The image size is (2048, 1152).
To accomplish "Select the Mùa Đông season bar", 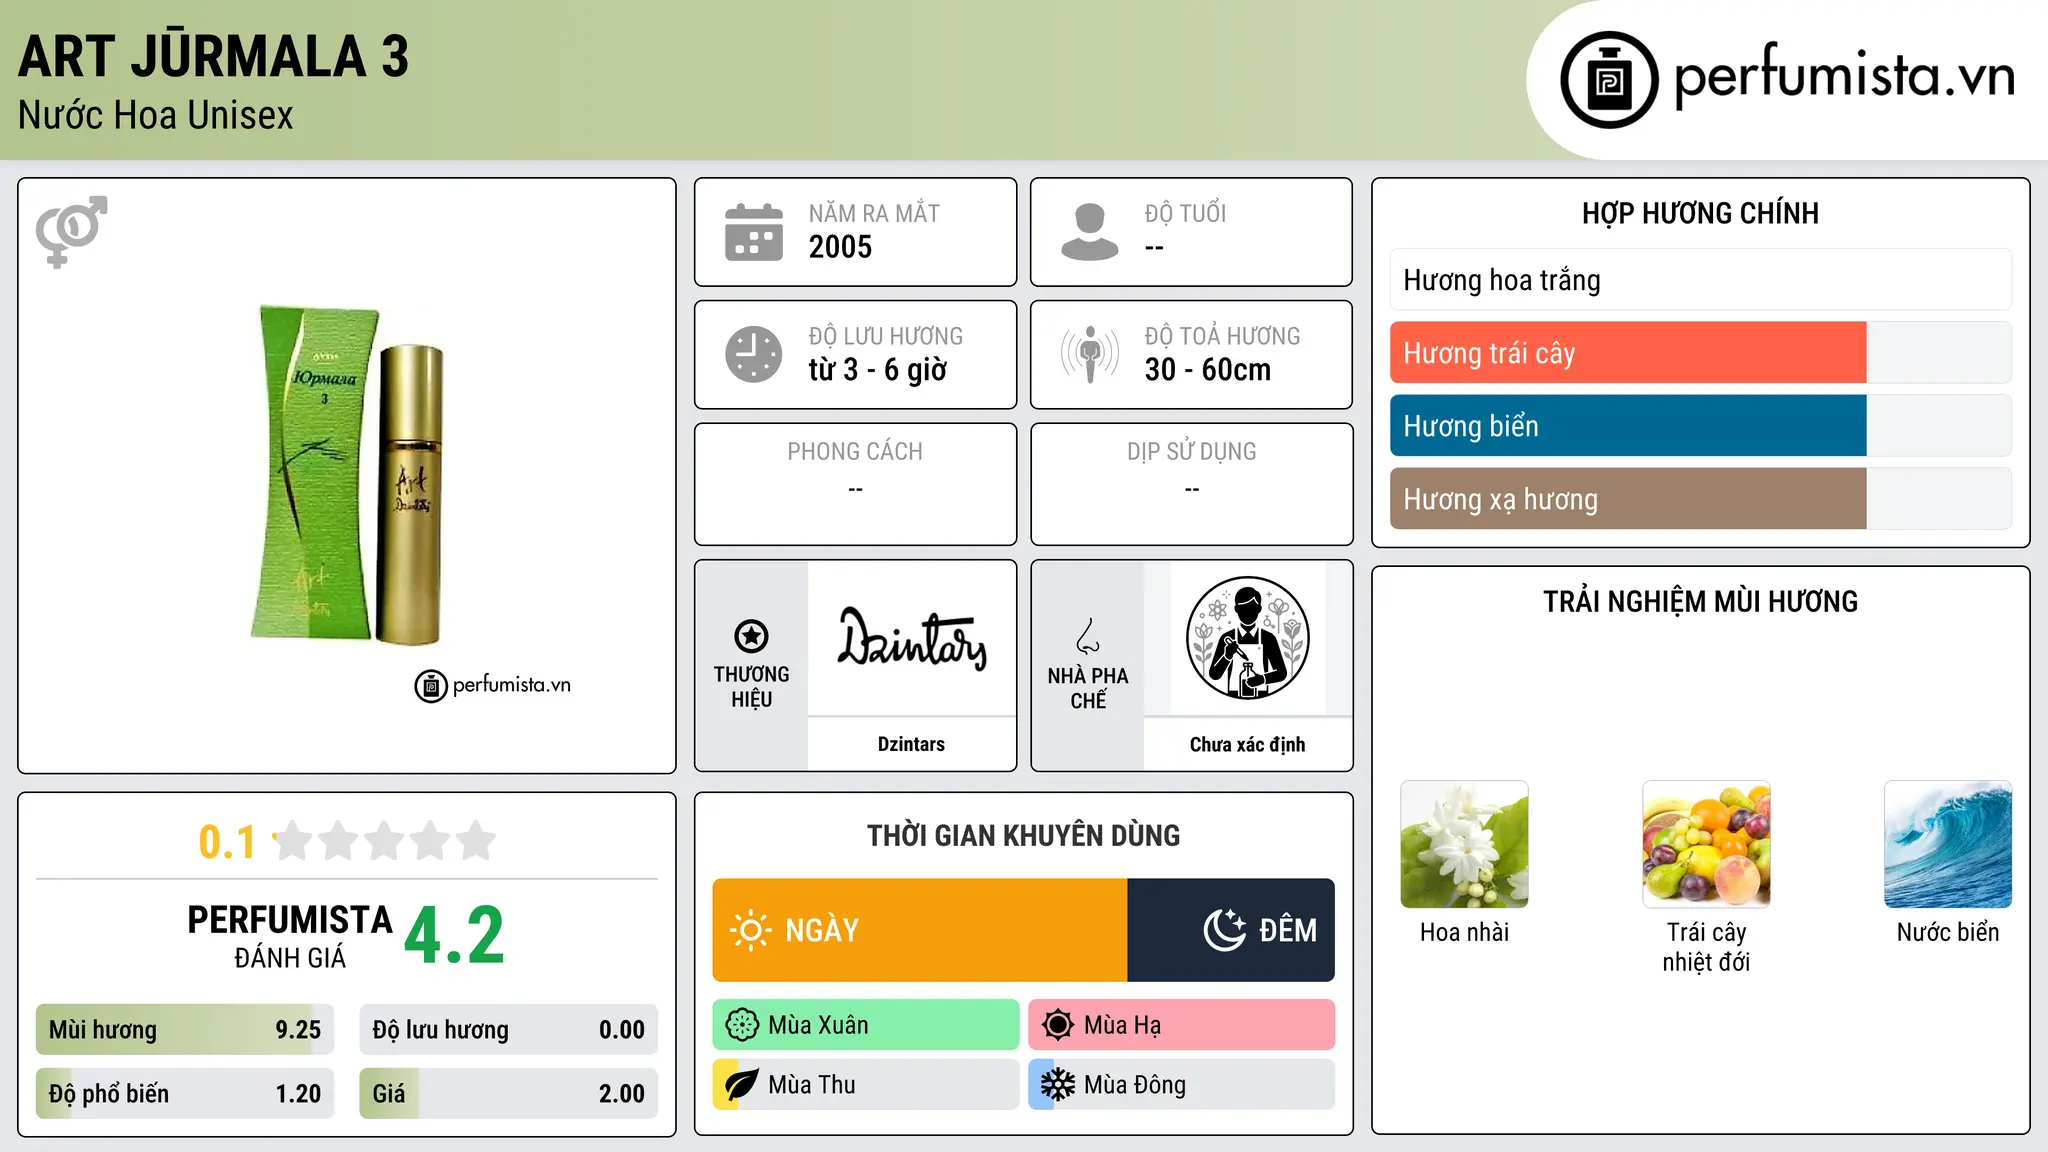I will coord(1182,1085).
